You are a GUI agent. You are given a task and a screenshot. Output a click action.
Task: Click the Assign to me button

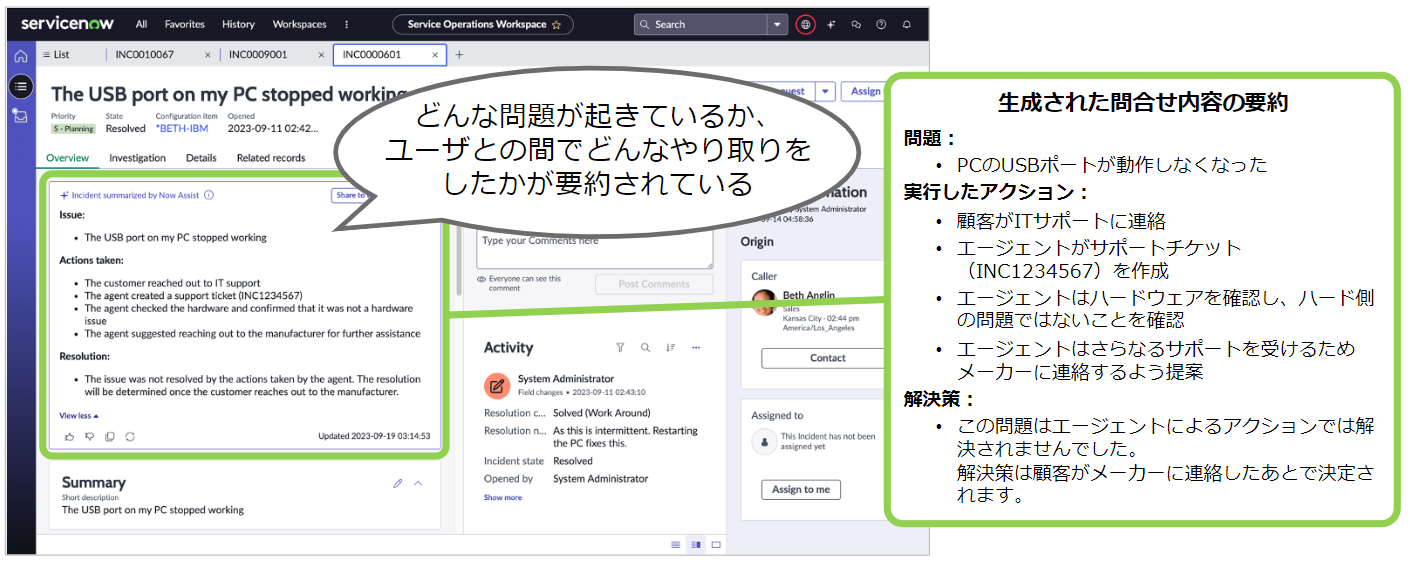click(x=801, y=489)
